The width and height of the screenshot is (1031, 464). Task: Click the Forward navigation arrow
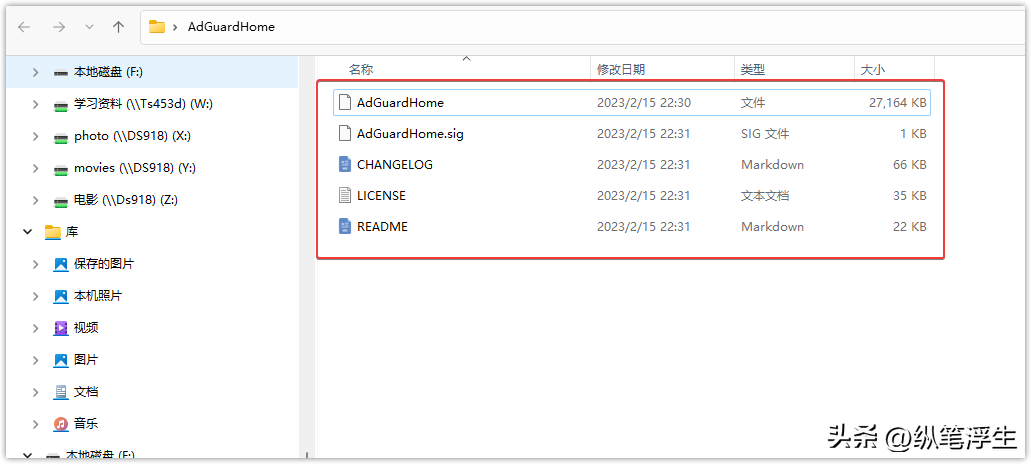pos(59,27)
